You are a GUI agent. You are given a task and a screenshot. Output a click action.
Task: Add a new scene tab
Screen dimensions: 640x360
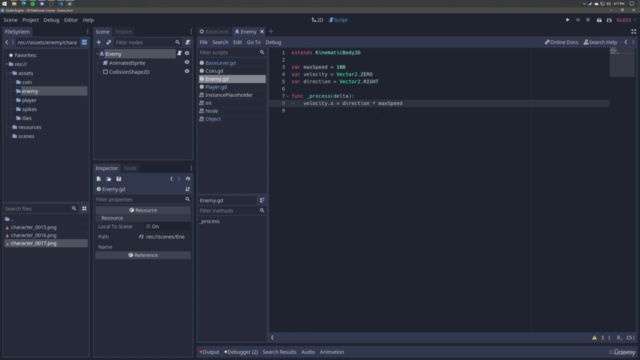271,32
